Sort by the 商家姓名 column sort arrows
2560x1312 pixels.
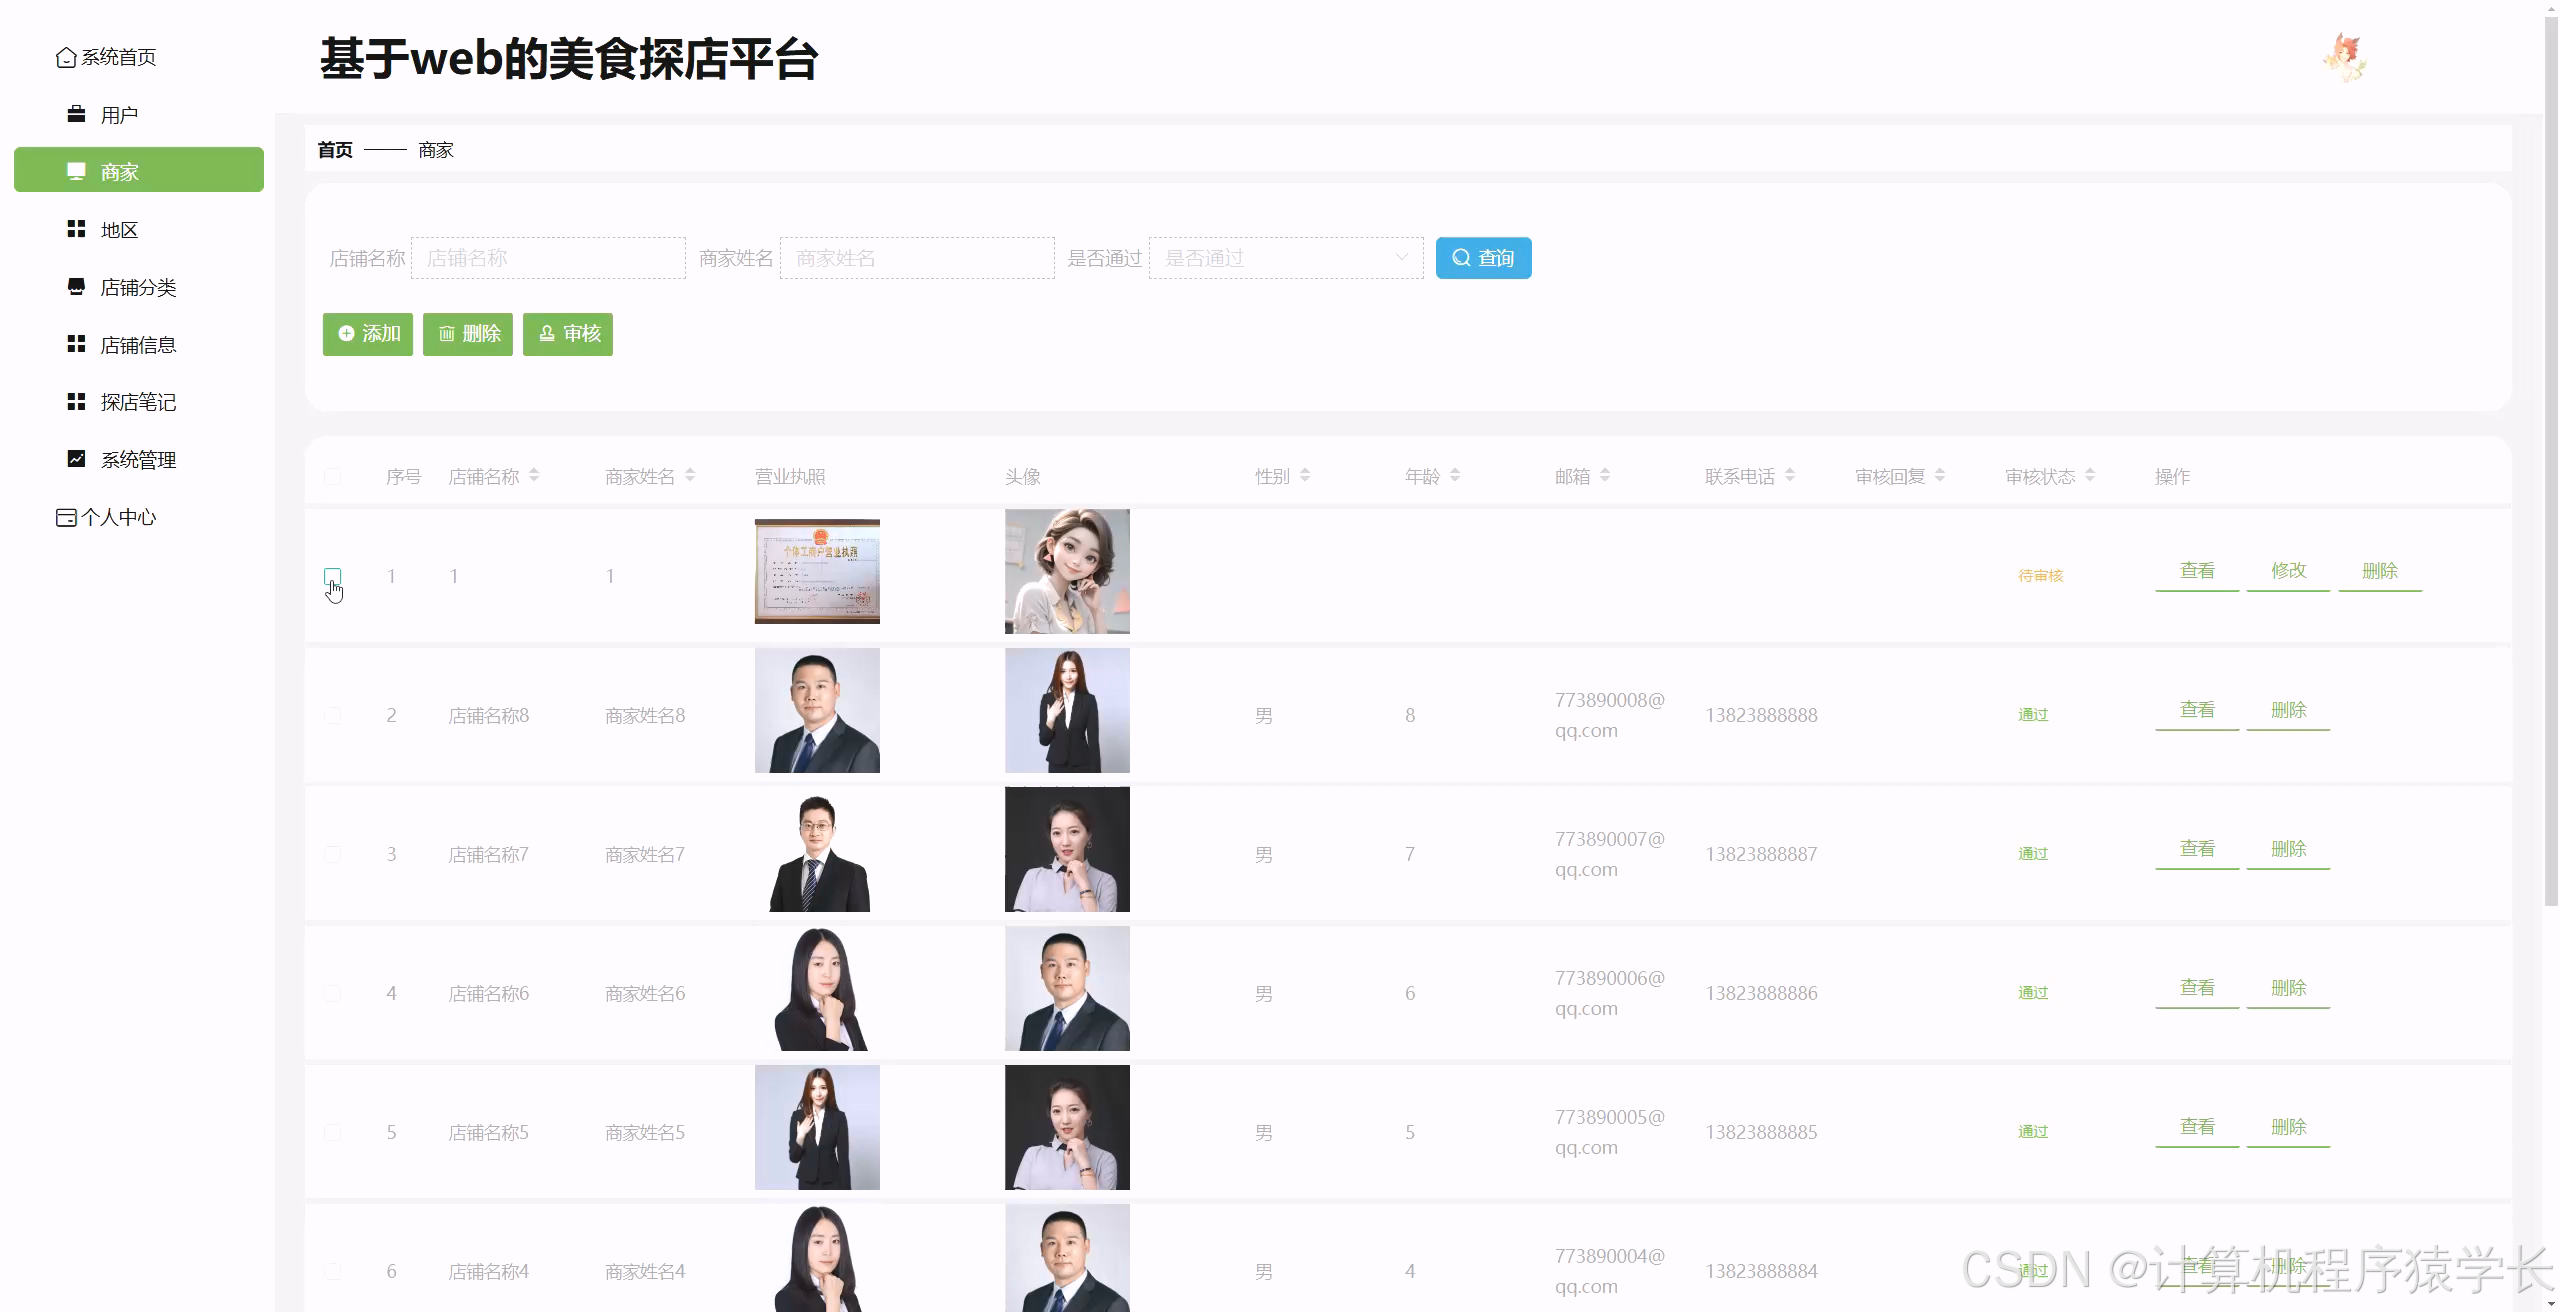(690, 476)
